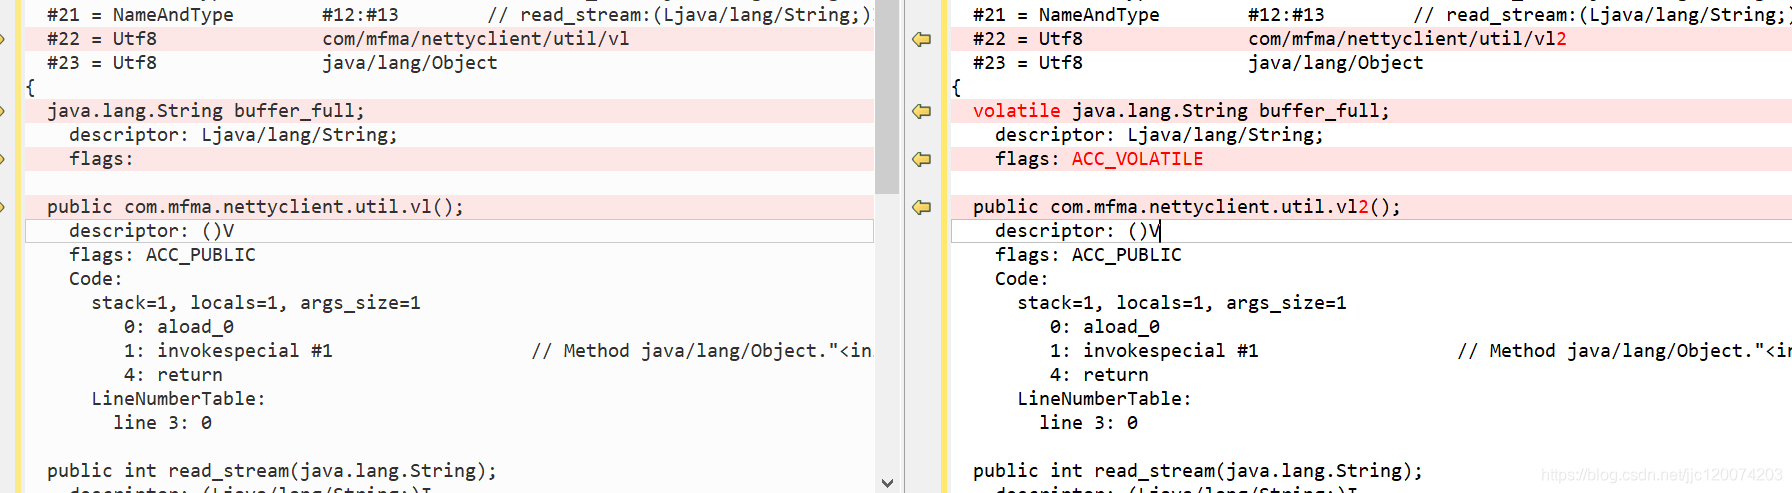Click 'java/lang/Object' in left pane

pyautogui.click(x=410, y=63)
